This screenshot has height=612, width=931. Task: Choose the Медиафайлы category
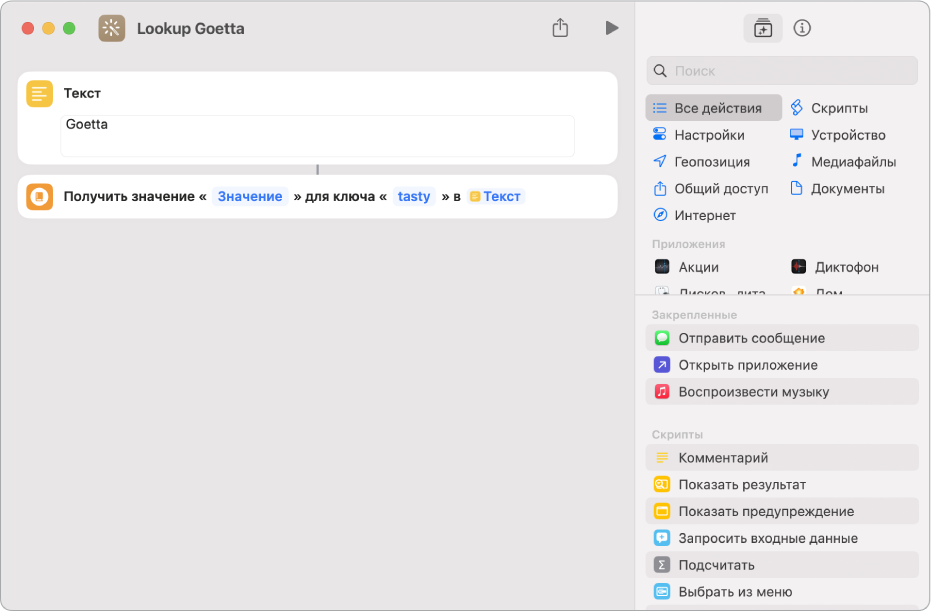(x=843, y=161)
